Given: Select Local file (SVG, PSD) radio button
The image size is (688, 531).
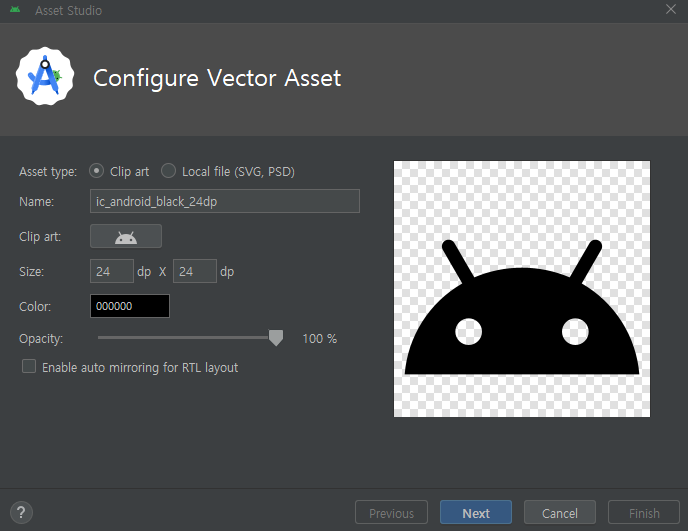Looking at the screenshot, I should coord(168,171).
